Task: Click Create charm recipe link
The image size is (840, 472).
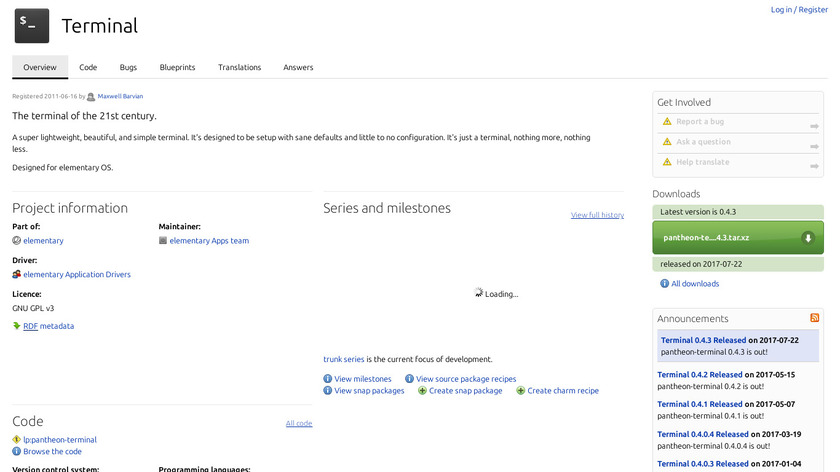Action: (563, 391)
